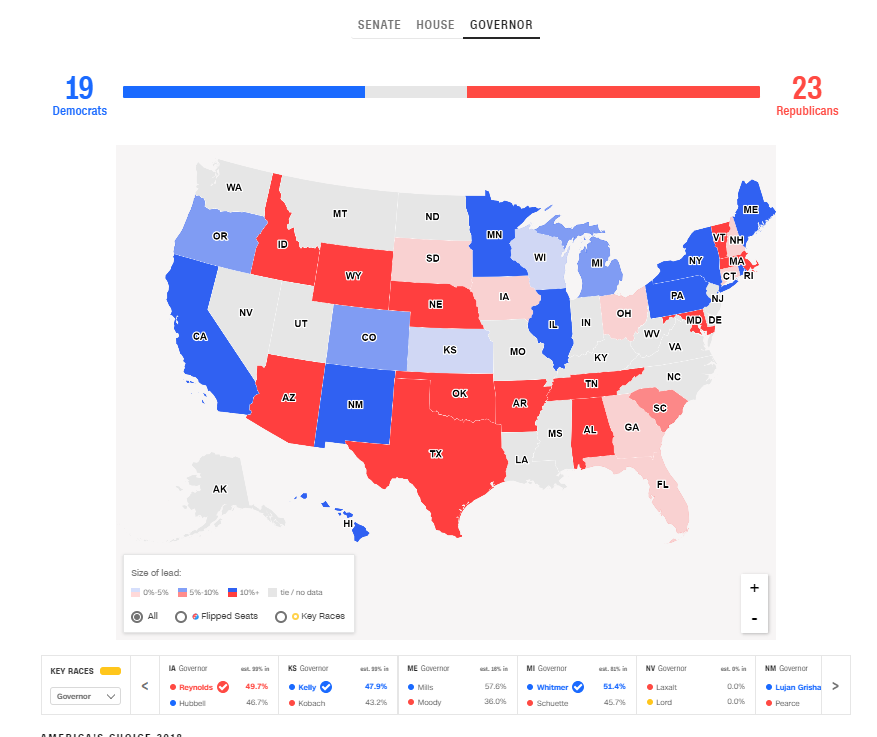
Task: Click Reynolds winner checkmark icon
Action: click(223, 687)
